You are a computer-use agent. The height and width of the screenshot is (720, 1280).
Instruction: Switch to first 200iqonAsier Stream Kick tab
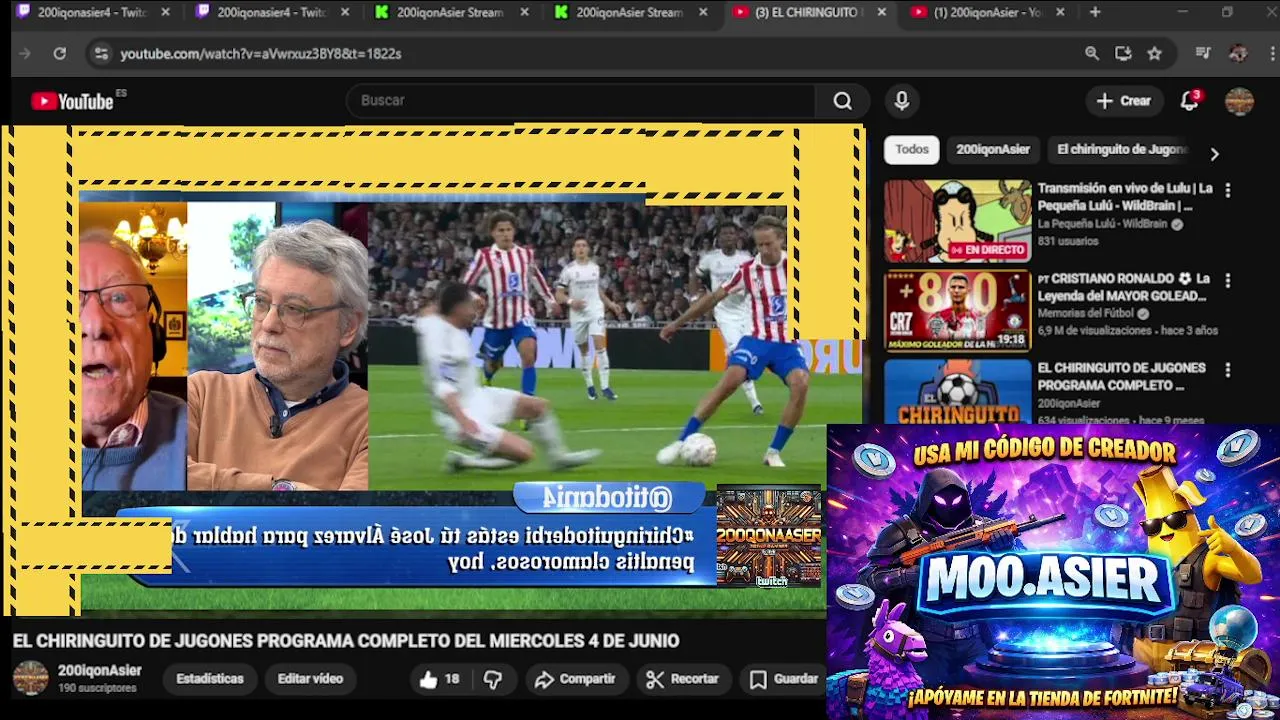pyautogui.click(x=452, y=13)
